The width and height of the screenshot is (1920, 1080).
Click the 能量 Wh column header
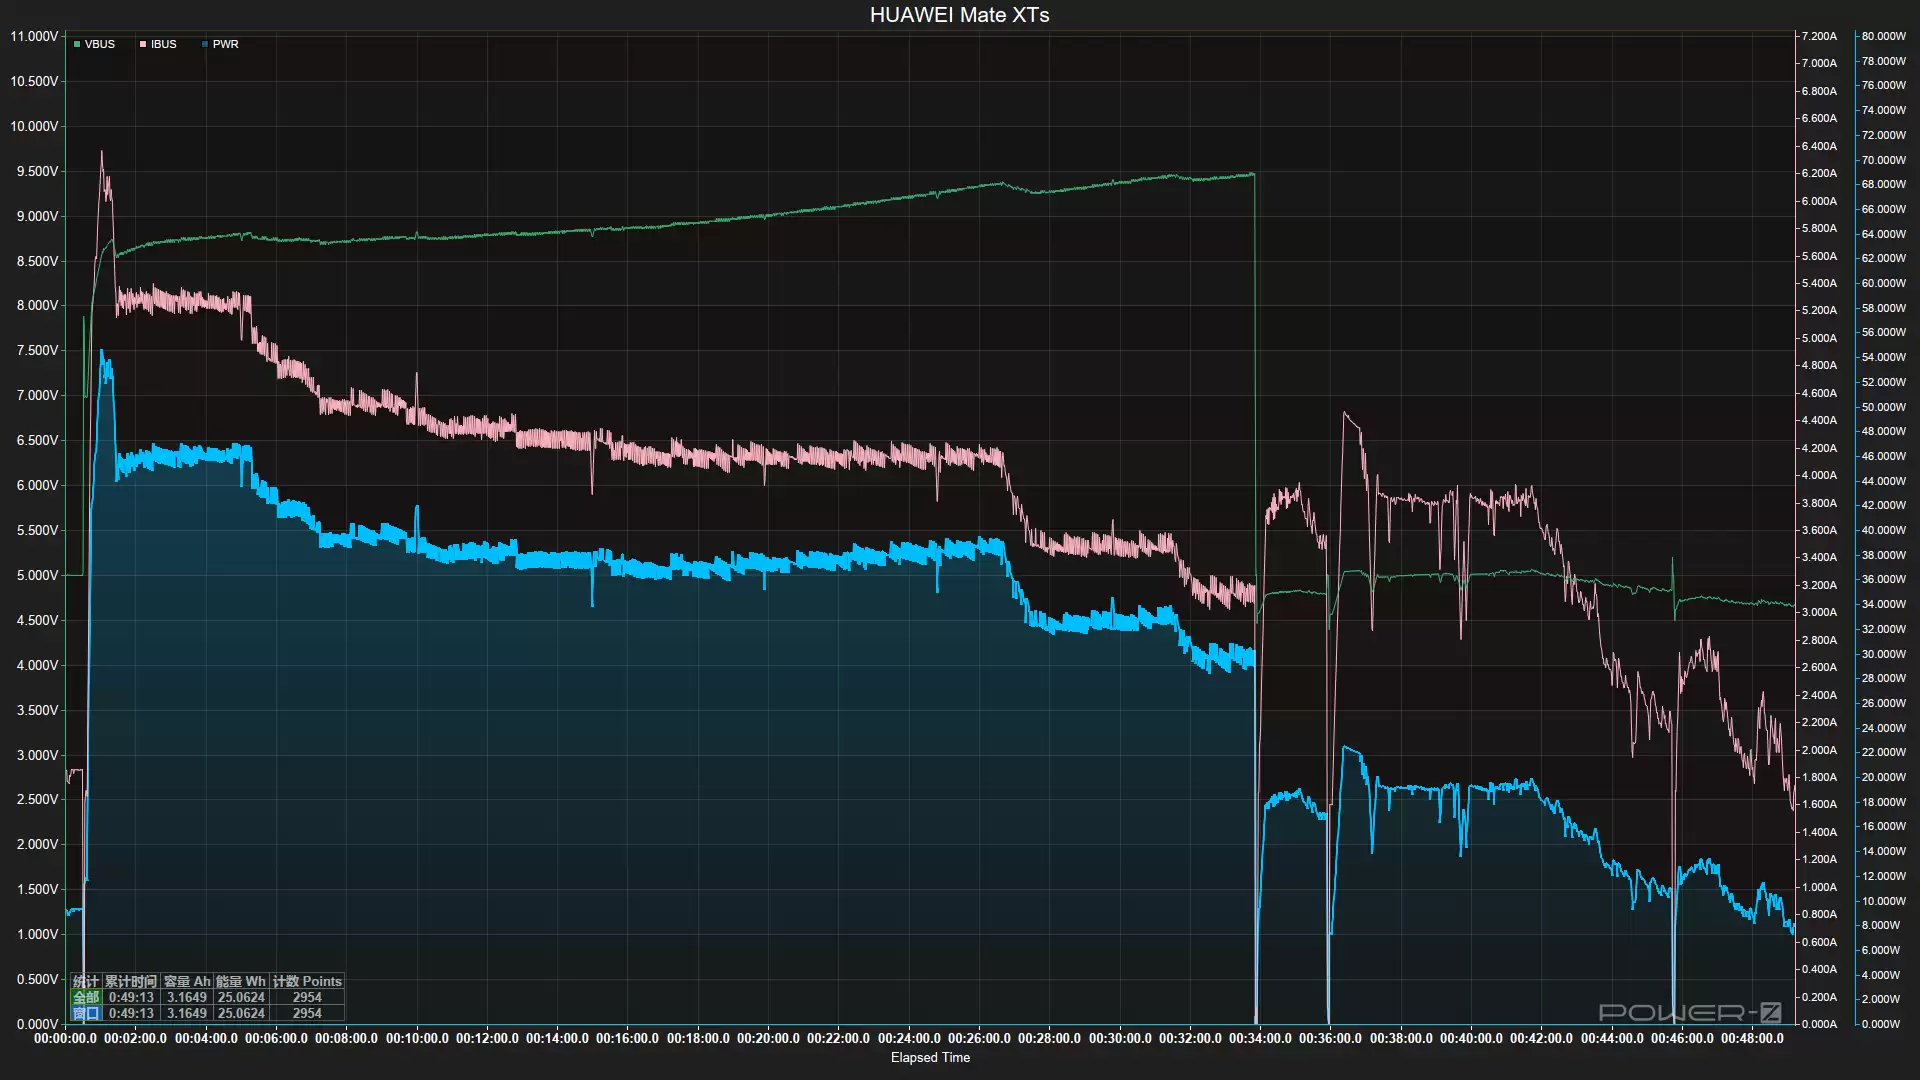tap(240, 981)
